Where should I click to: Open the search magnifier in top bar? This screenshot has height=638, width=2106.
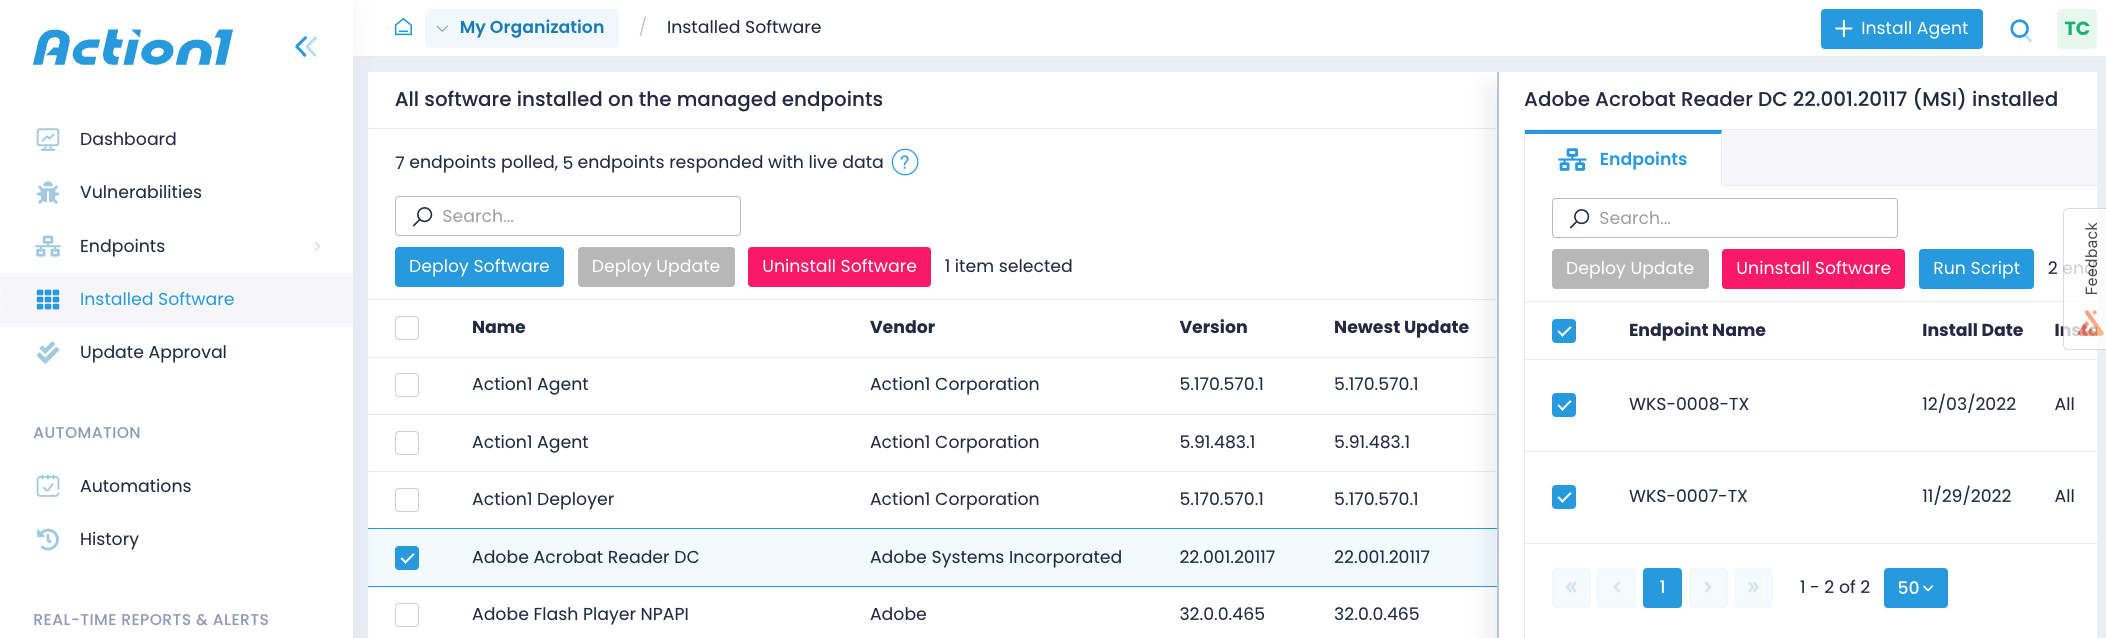[2020, 29]
